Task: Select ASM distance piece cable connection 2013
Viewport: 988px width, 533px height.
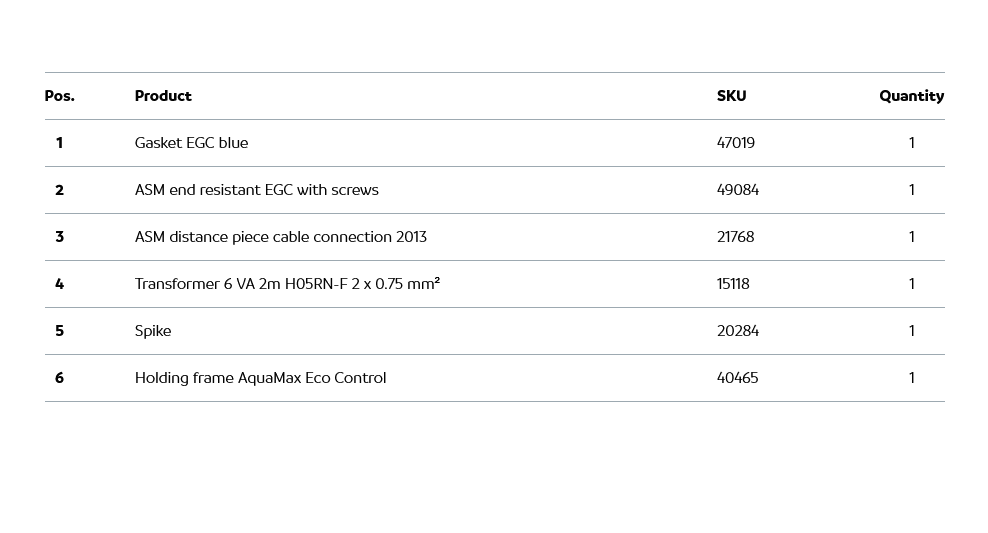Action: click(280, 237)
